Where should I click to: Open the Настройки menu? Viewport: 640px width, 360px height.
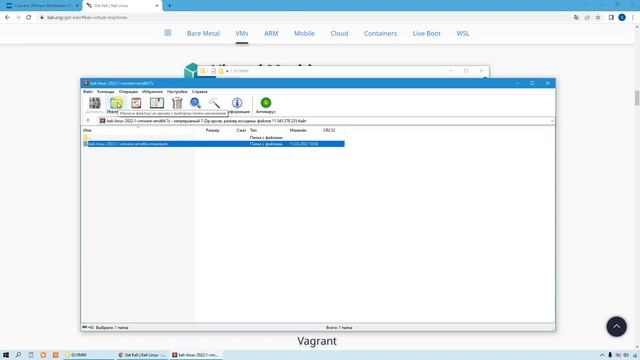pyautogui.click(x=177, y=92)
